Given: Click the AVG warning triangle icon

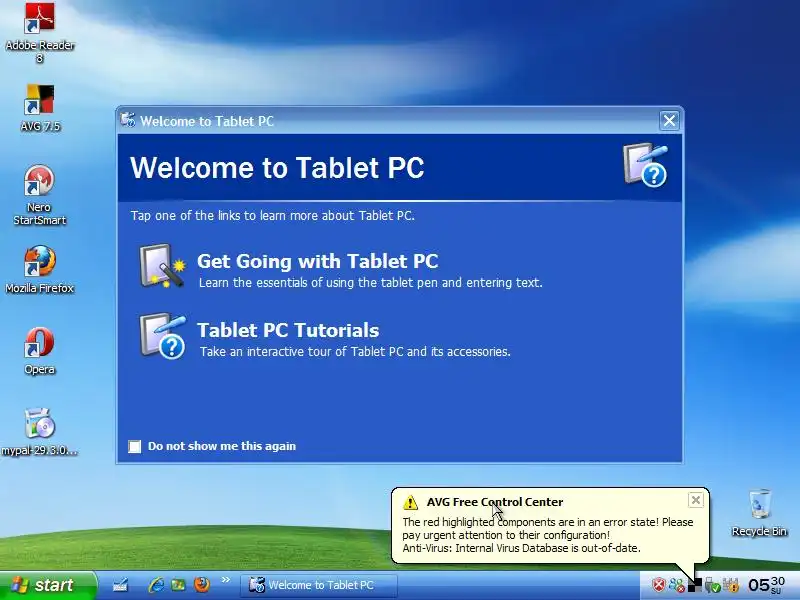Looking at the screenshot, I should pos(410,503).
